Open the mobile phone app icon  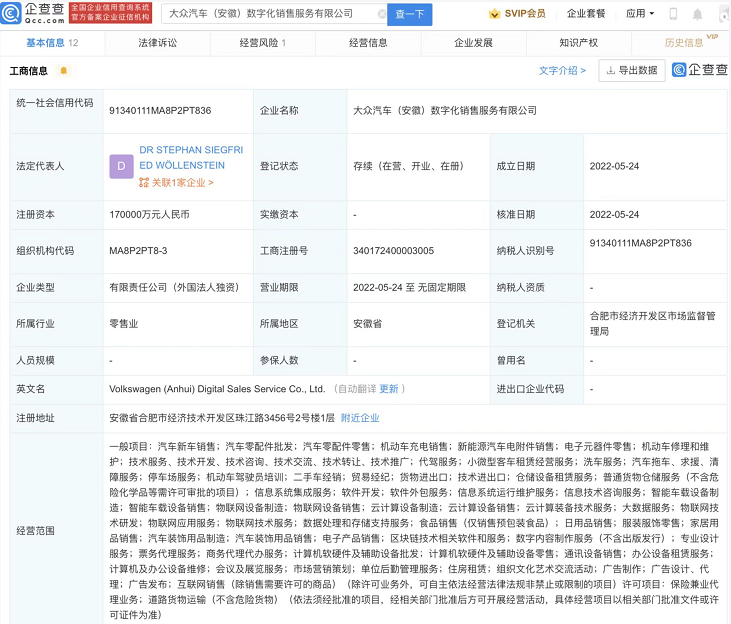(673, 14)
